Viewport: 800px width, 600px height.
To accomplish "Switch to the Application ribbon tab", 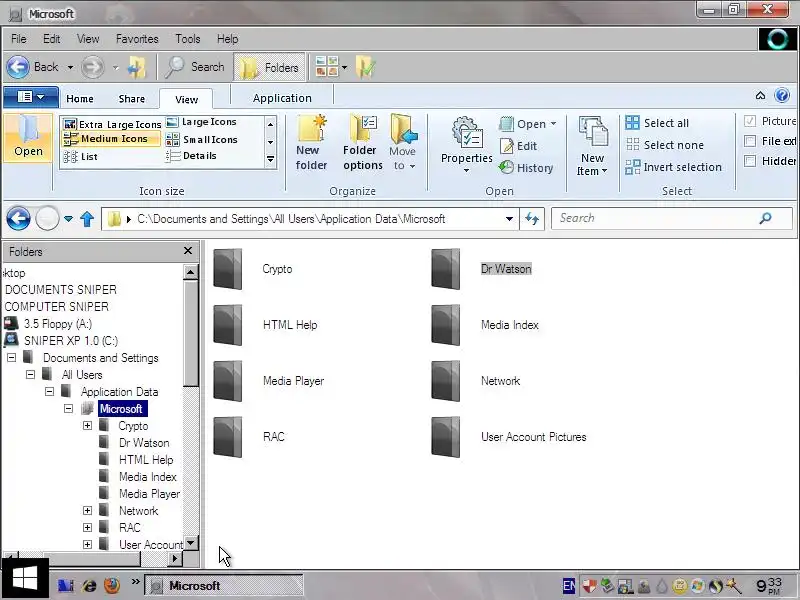I will coord(282,98).
